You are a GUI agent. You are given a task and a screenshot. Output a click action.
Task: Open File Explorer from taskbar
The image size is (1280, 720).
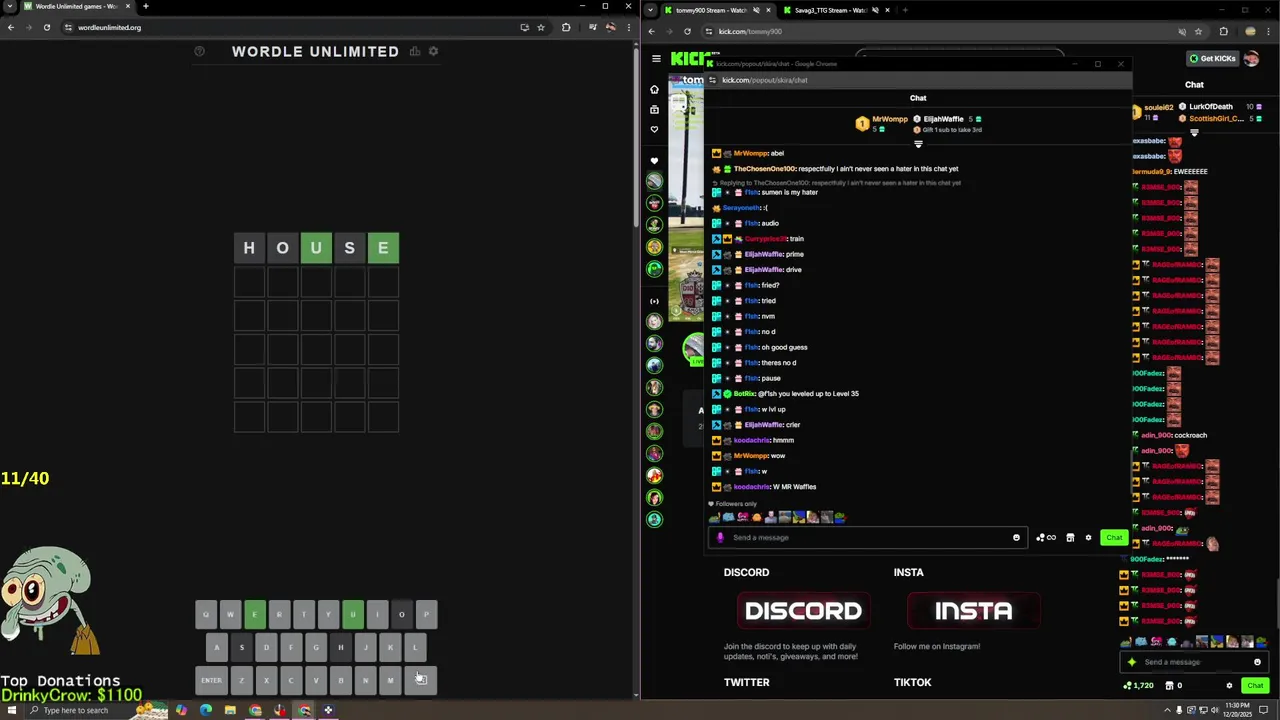click(x=230, y=710)
